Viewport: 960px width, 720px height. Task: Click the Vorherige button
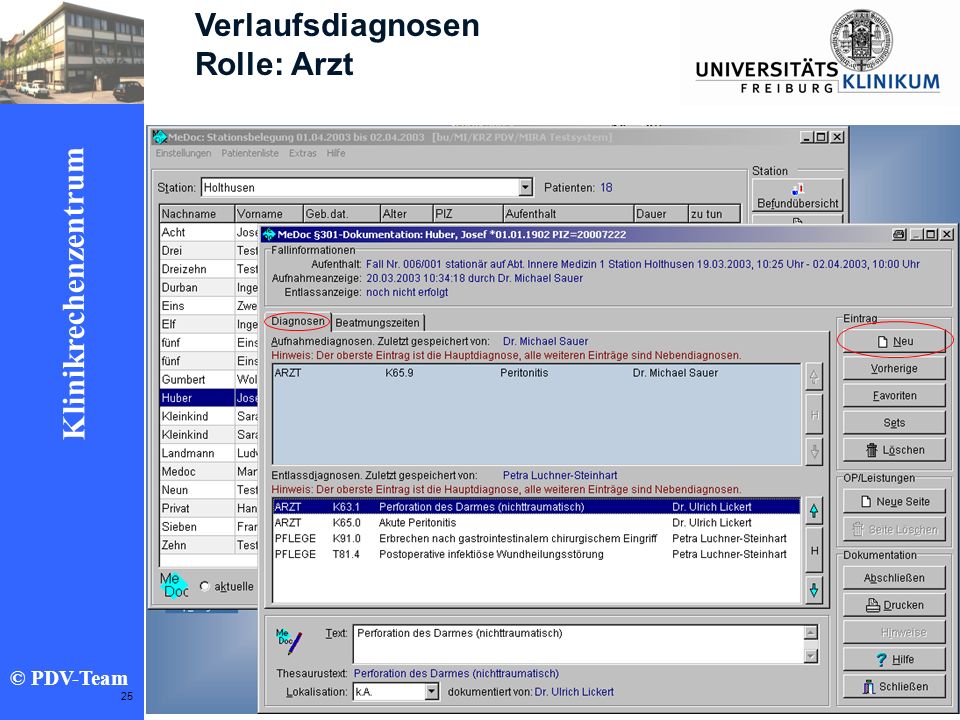click(x=894, y=369)
